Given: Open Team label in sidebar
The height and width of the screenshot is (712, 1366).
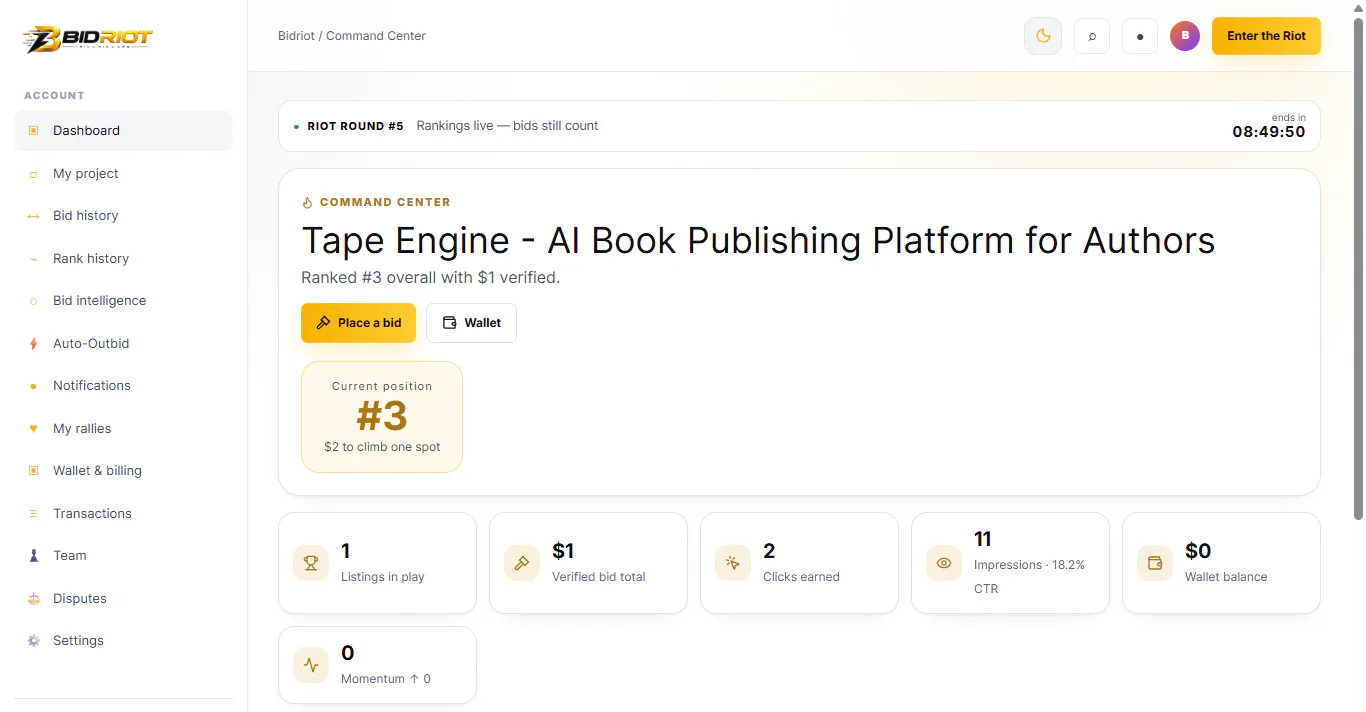Looking at the screenshot, I should (x=70, y=556).
